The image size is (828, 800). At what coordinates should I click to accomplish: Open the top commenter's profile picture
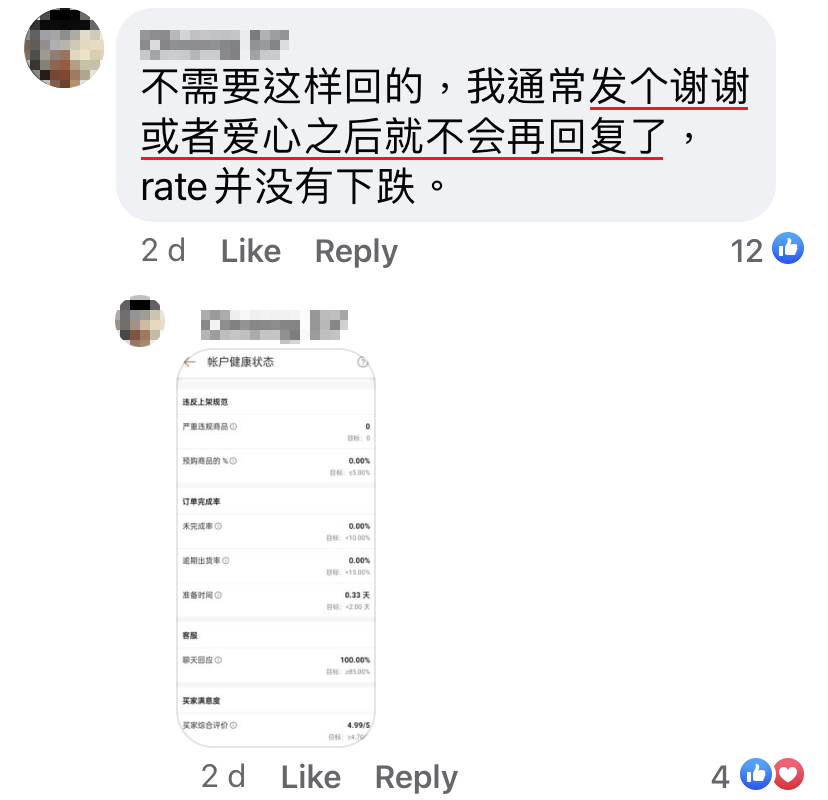[64, 48]
